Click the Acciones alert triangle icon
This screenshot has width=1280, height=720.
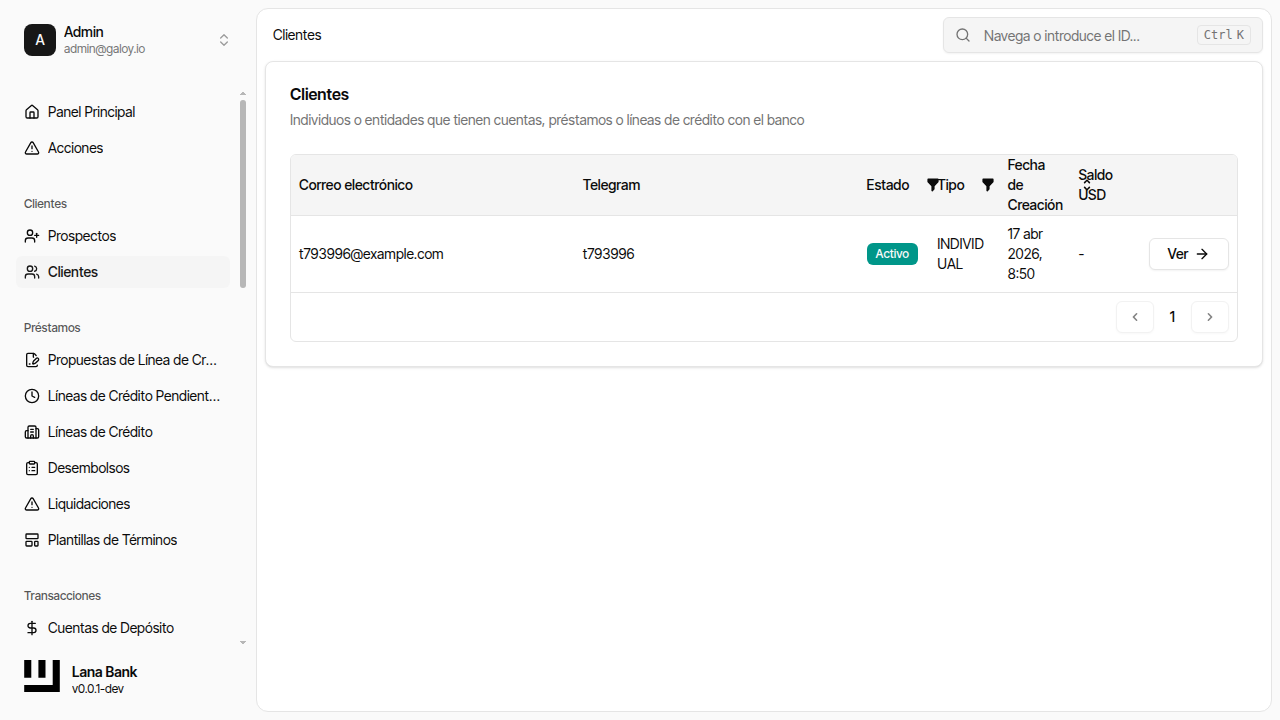tap(31, 147)
